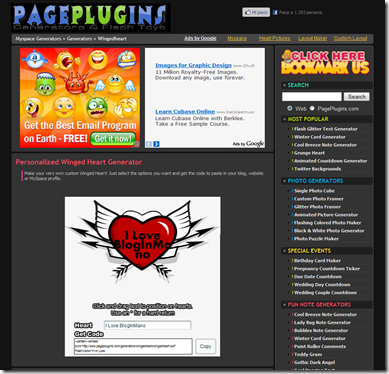The image size is (389, 374).
Task: Open Cool Breeze Note Generator under Most Popular
Action: [x=325, y=145]
